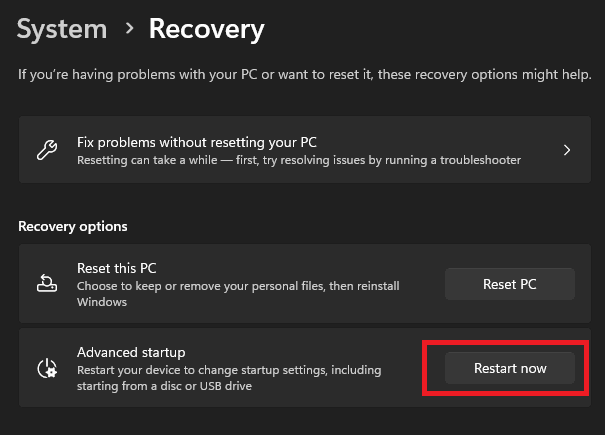Click the wrench troubleshoot icon
This screenshot has width=605, height=435.
(46, 151)
